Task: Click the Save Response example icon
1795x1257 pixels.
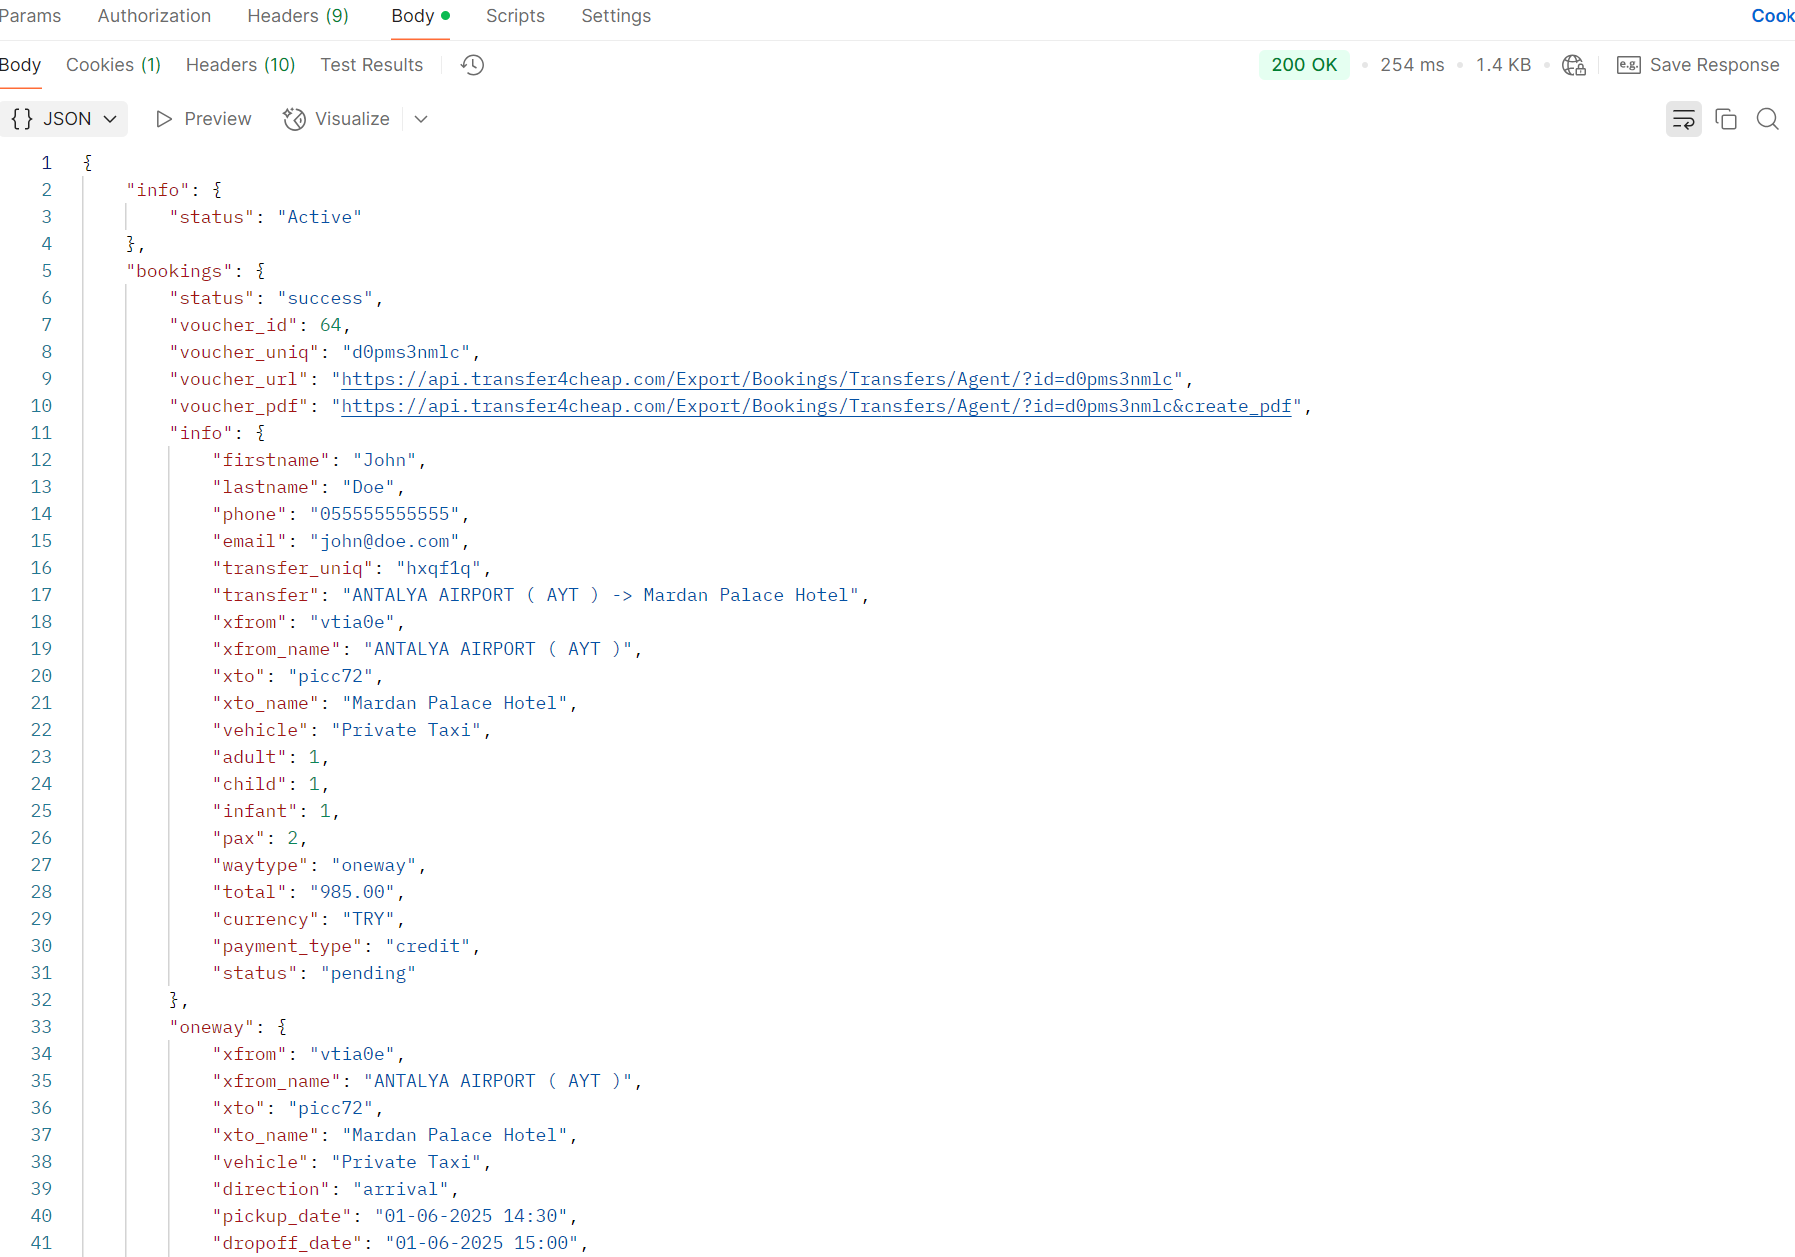Action: [1628, 65]
